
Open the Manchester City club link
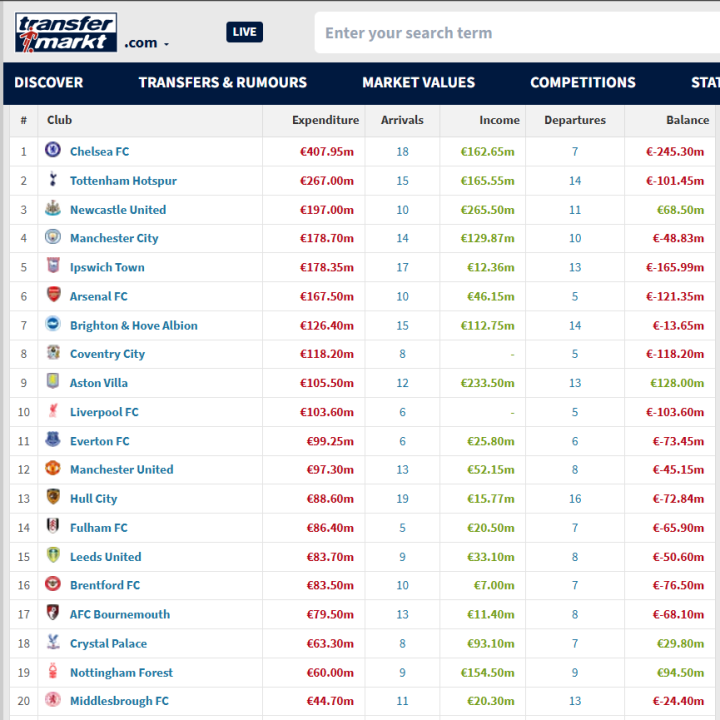[114, 238]
